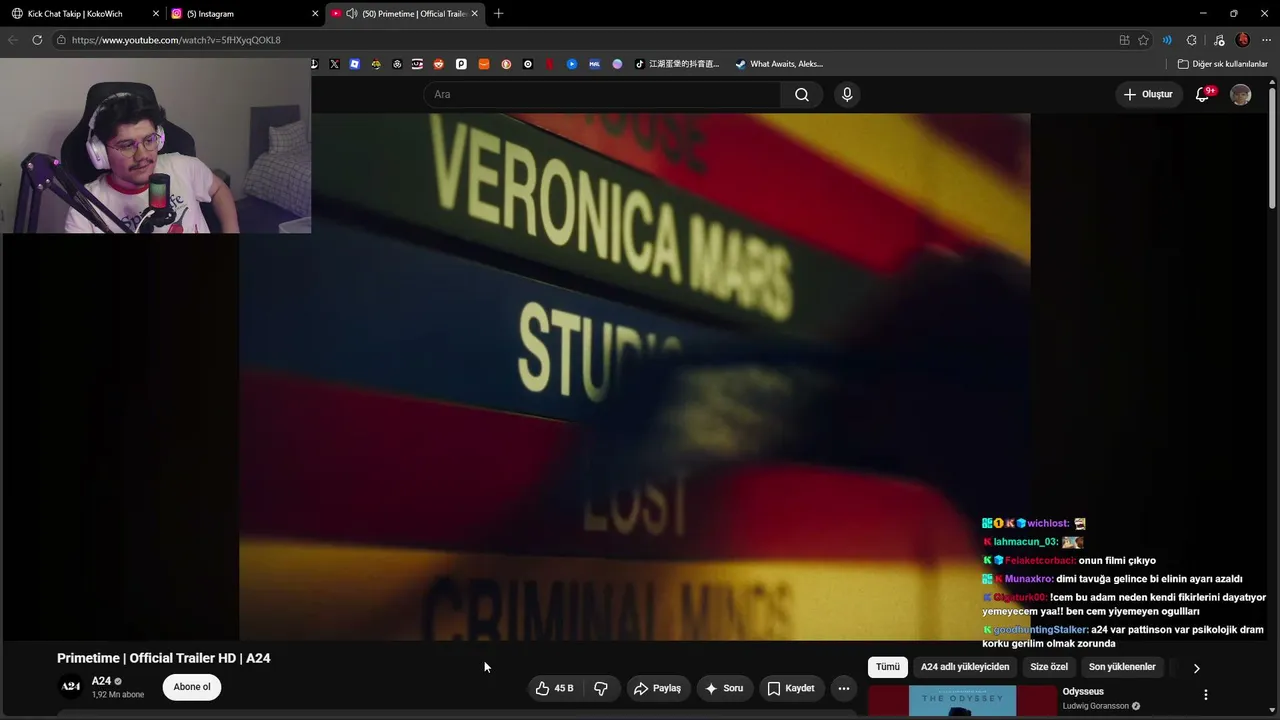Open the browser settings and more menu
The width and height of the screenshot is (1280, 720).
coord(1266,40)
